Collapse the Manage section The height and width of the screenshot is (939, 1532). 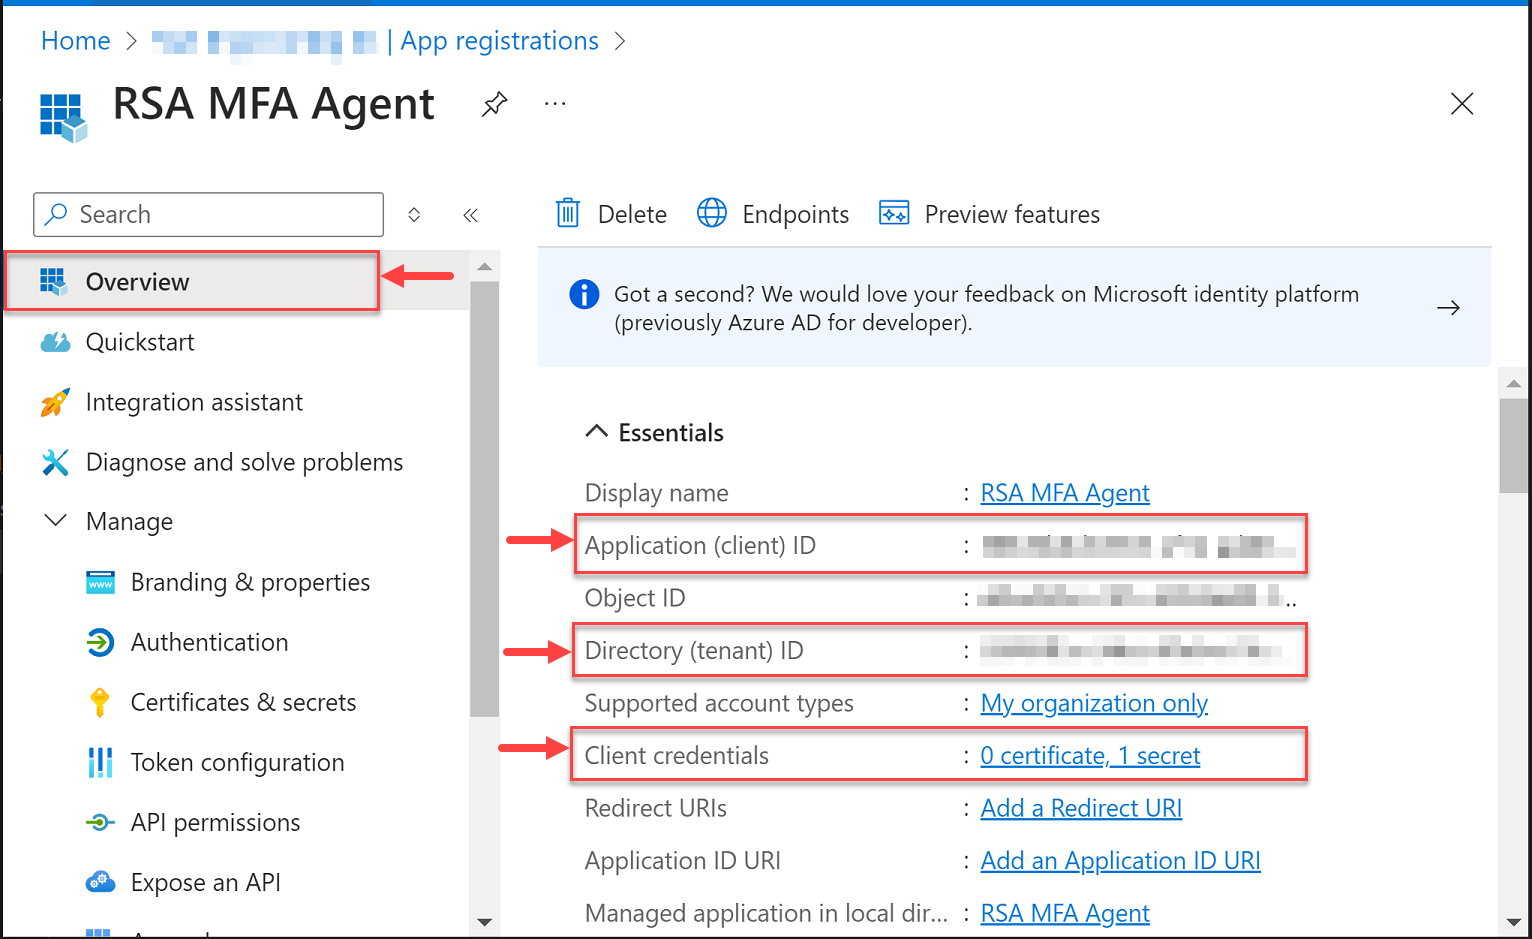pyautogui.click(x=56, y=521)
